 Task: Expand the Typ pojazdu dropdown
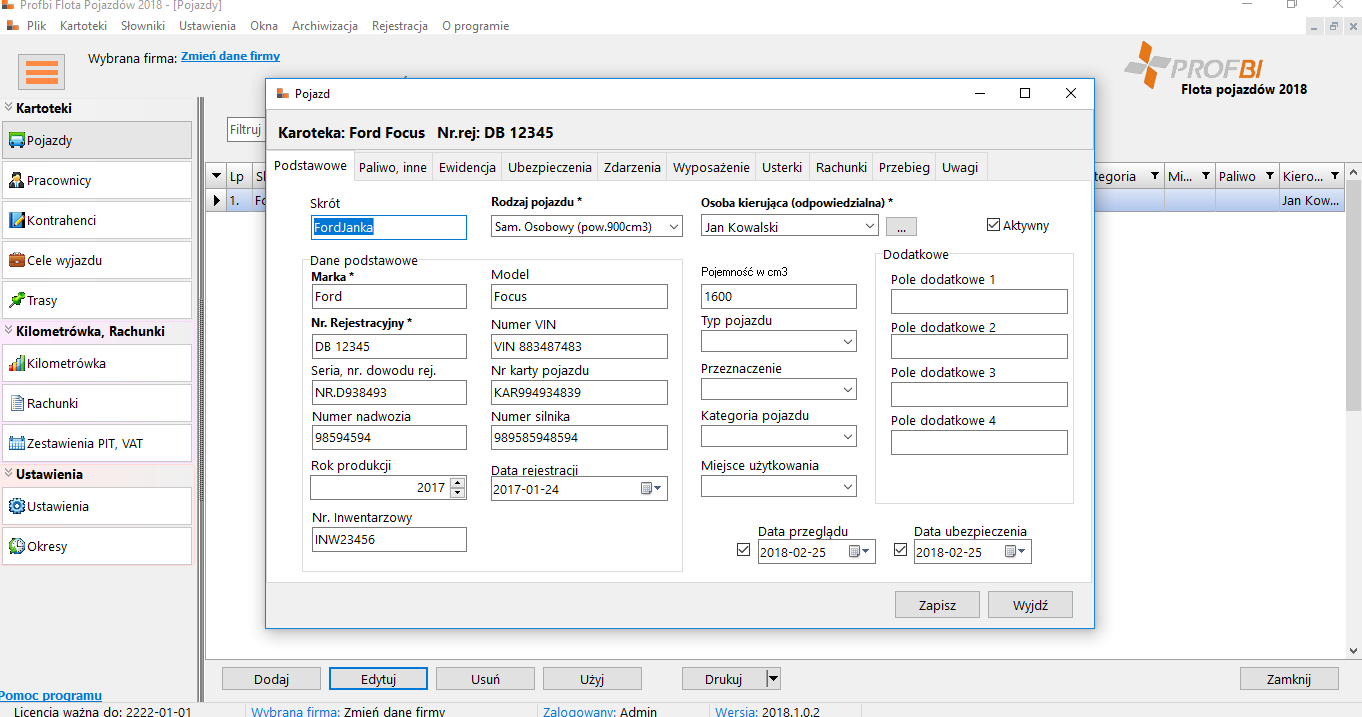(848, 342)
